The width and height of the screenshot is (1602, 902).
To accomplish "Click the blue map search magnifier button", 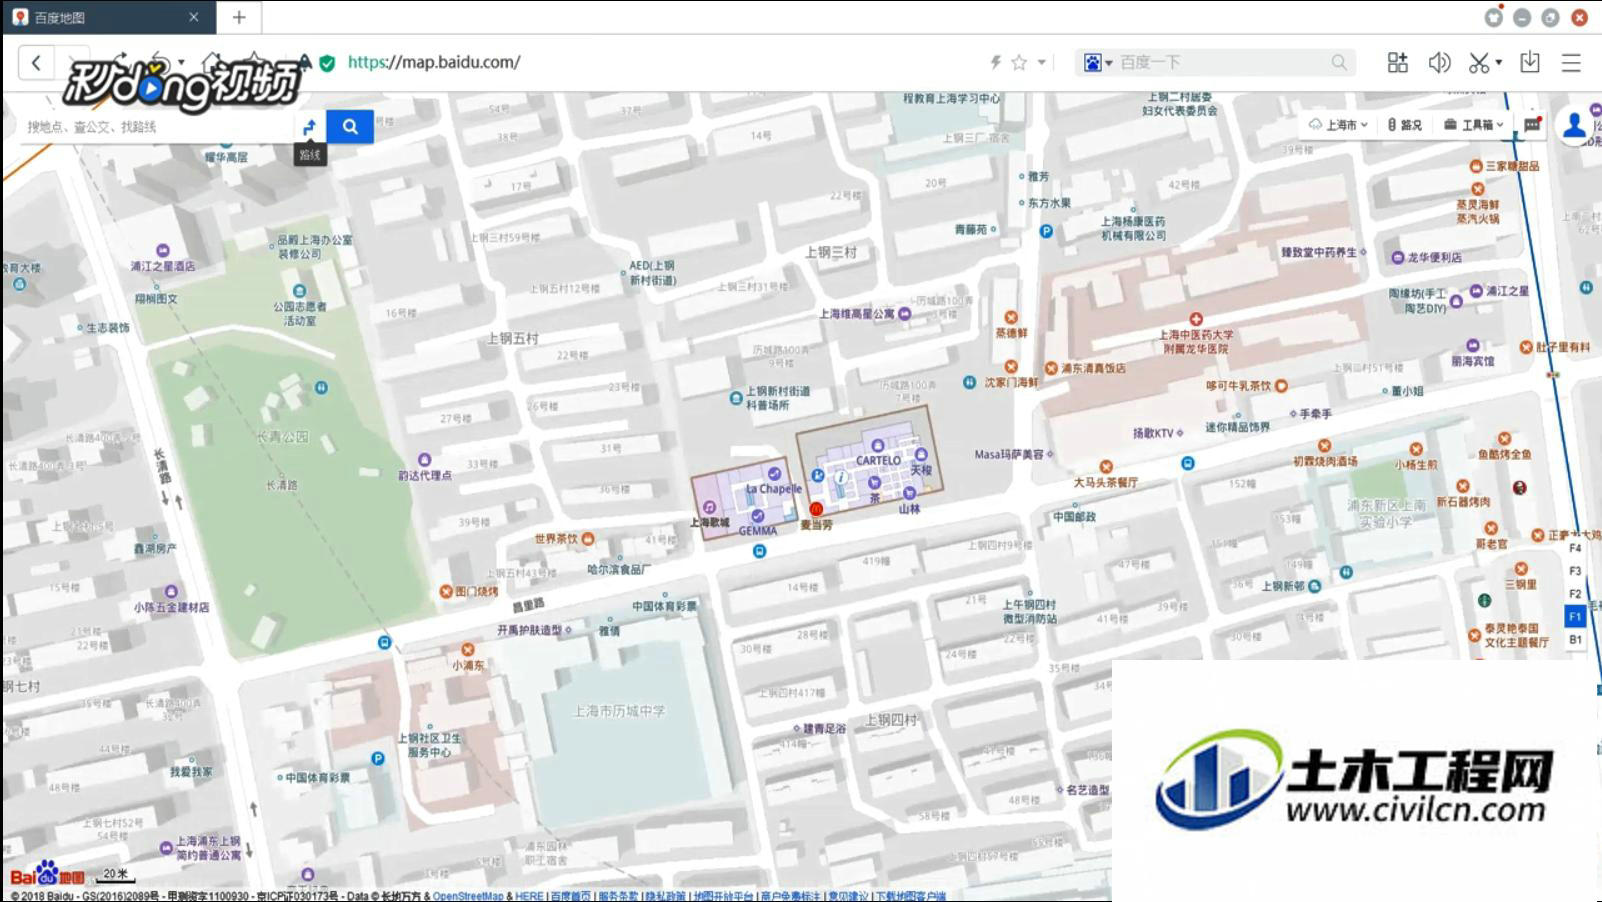I will click(350, 127).
